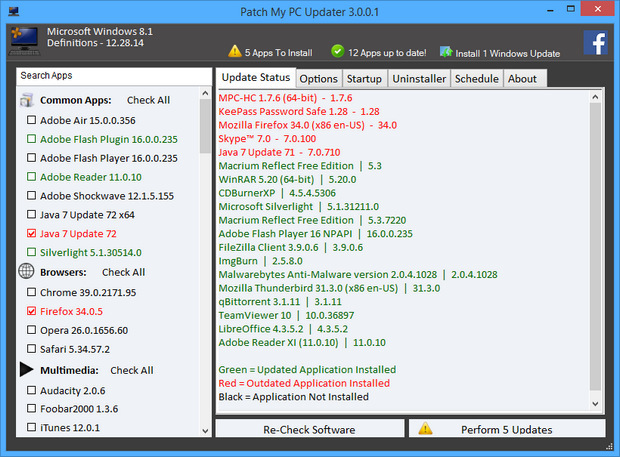Select the ImgBurn 2.5.8.0 line
Screen dimensions: 620x457
pyautogui.click(x=261, y=261)
